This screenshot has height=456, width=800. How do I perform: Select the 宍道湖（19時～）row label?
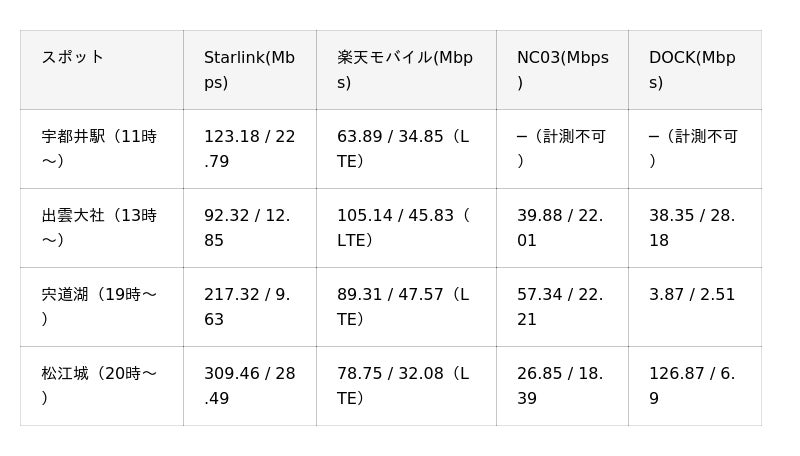tap(102, 307)
